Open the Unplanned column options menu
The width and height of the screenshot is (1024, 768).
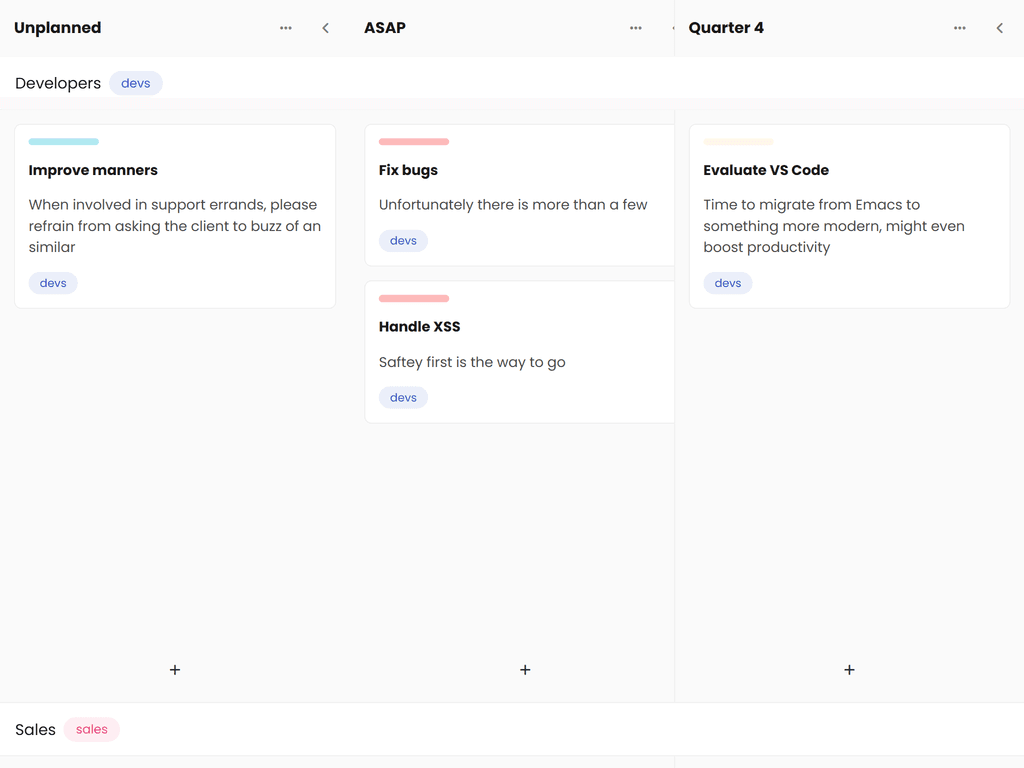286,28
